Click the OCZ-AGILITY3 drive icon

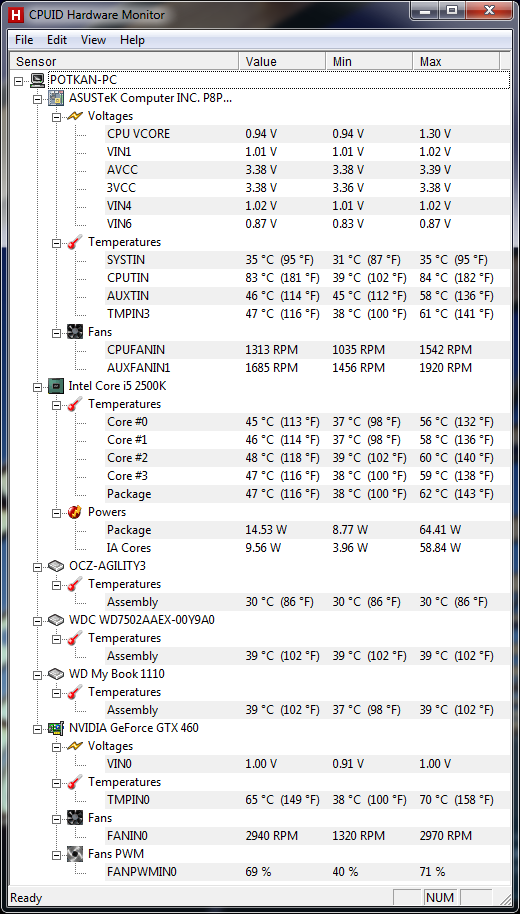point(56,565)
